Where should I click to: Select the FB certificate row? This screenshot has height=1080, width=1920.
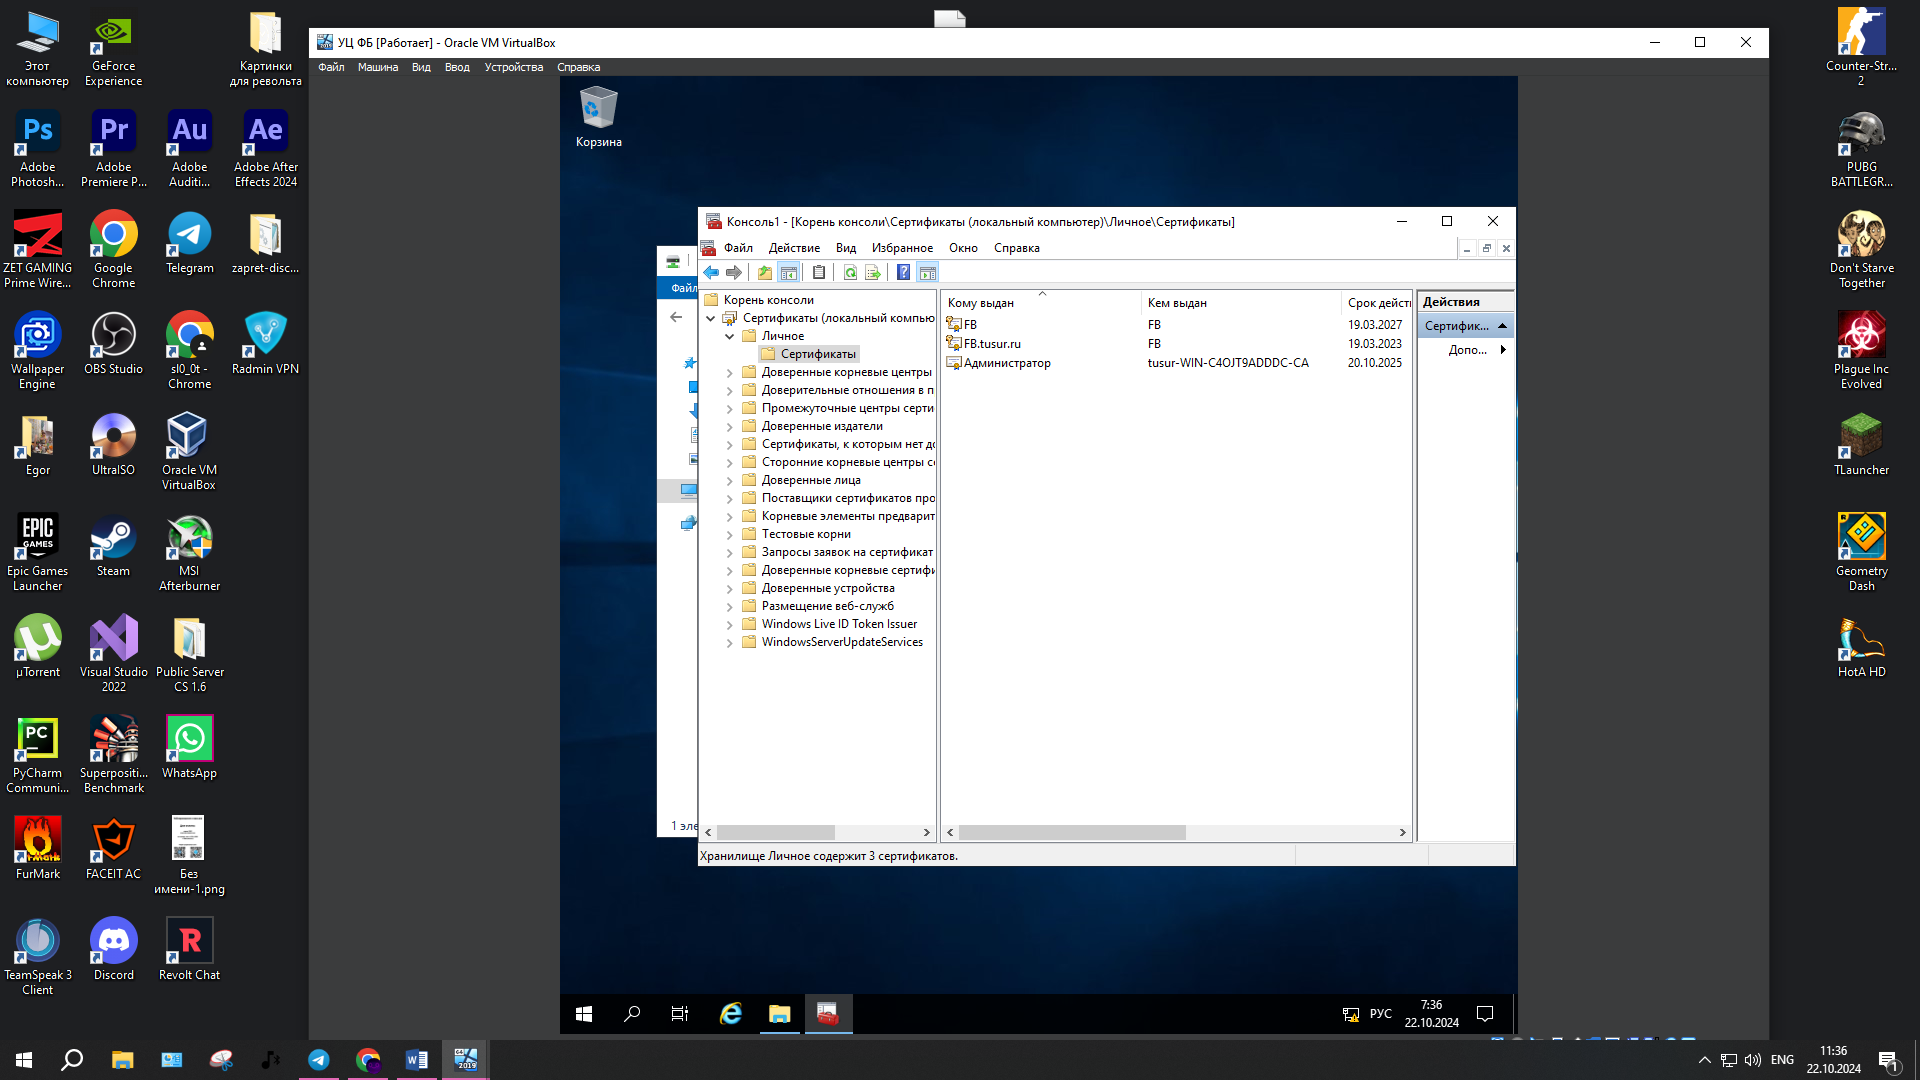[1175, 325]
